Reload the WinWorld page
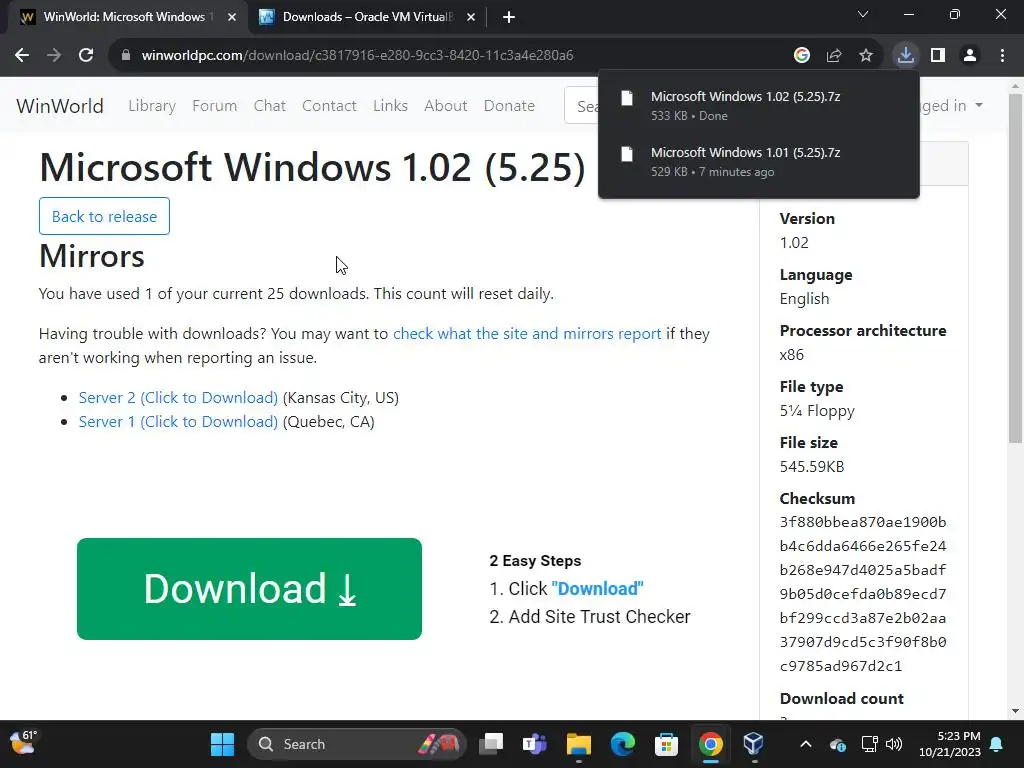Viewport: 1024px width, 768px height. click(86, 56)
